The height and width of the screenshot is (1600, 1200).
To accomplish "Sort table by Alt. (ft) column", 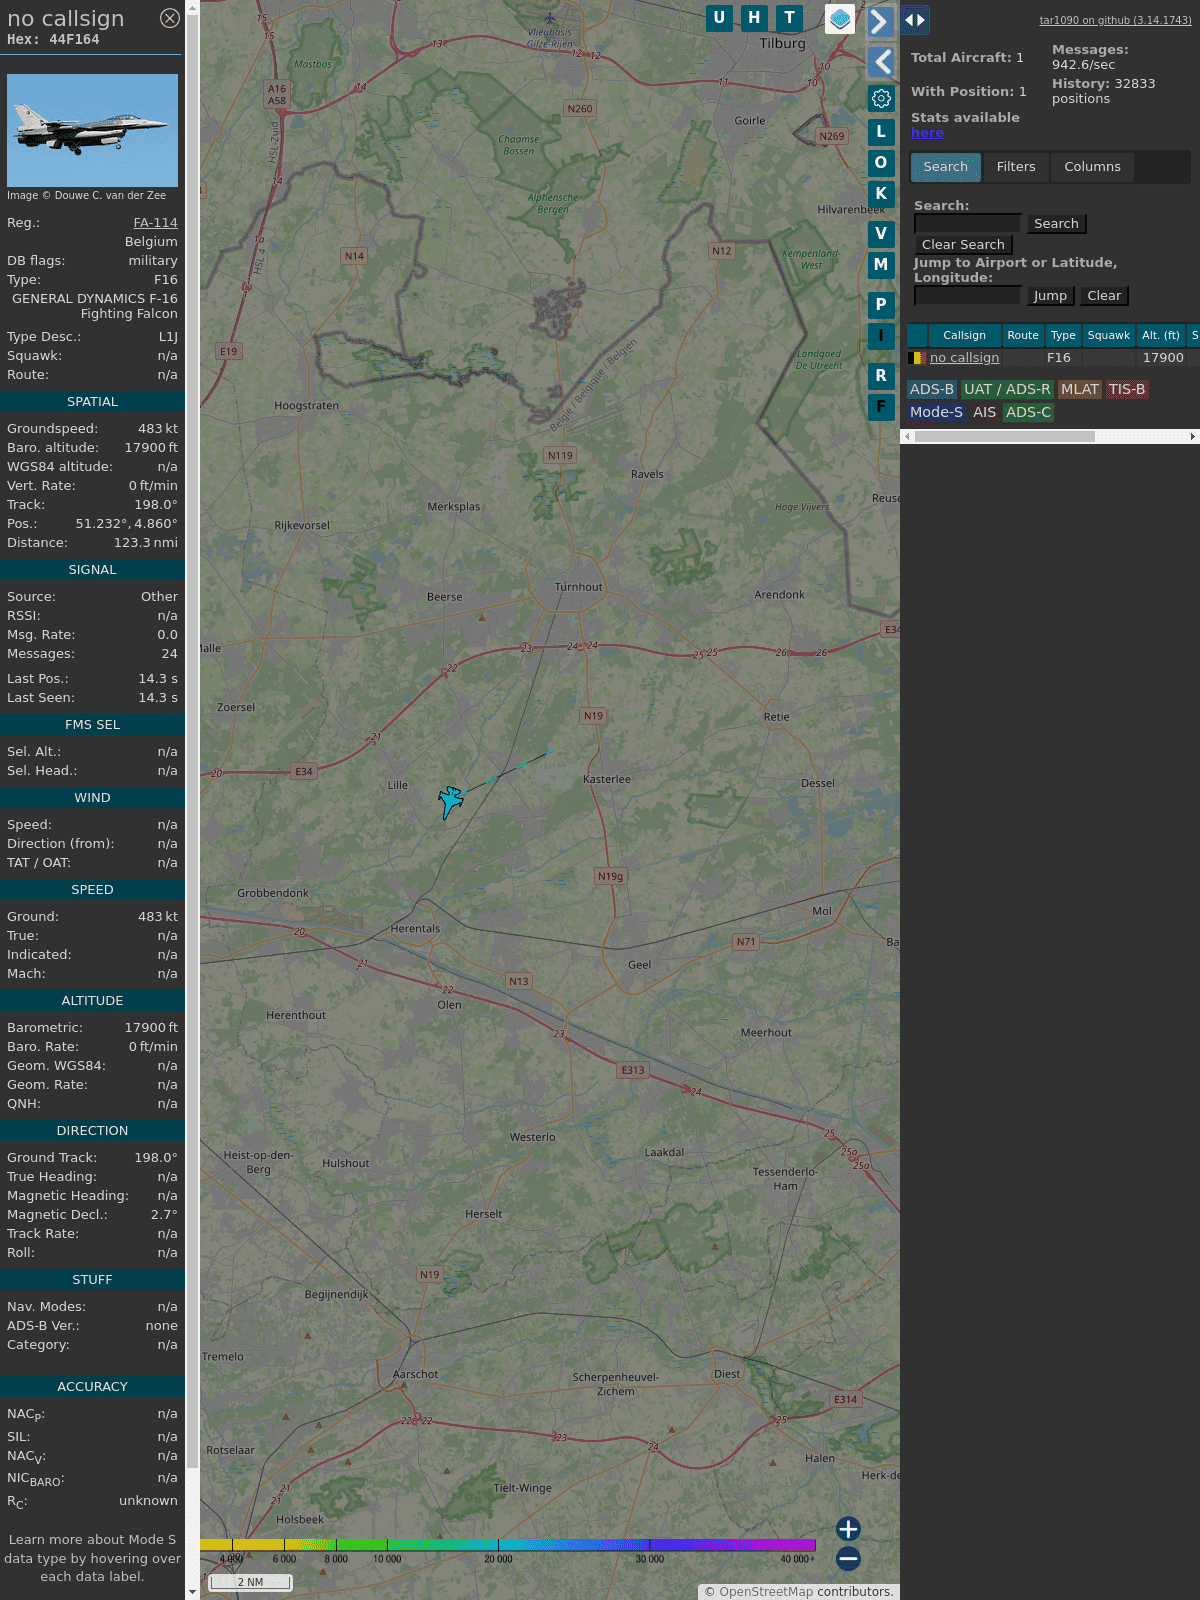I will [1161, 336].
